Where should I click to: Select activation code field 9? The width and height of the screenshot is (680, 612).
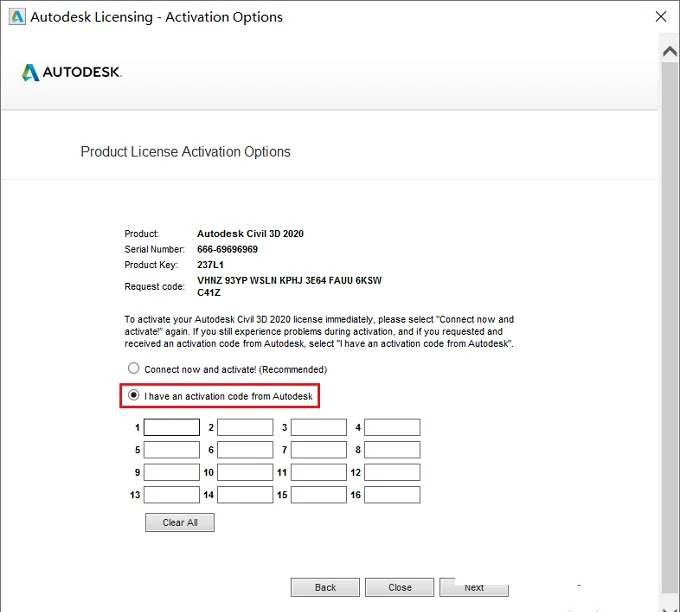pyautogui.click(x=172, y=472)
